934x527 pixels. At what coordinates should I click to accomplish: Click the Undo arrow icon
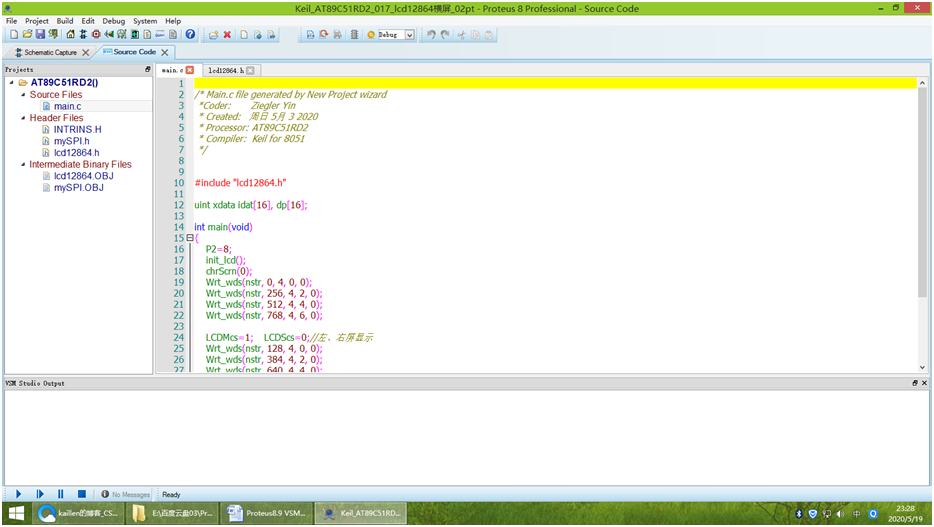tap(431, 35)
